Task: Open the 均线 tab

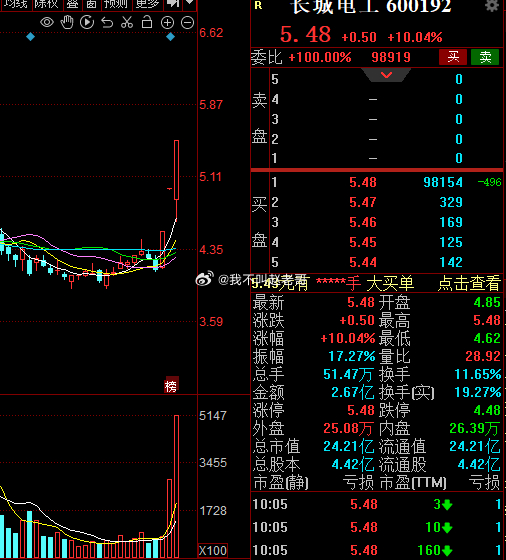Action: tap(15, 4)
